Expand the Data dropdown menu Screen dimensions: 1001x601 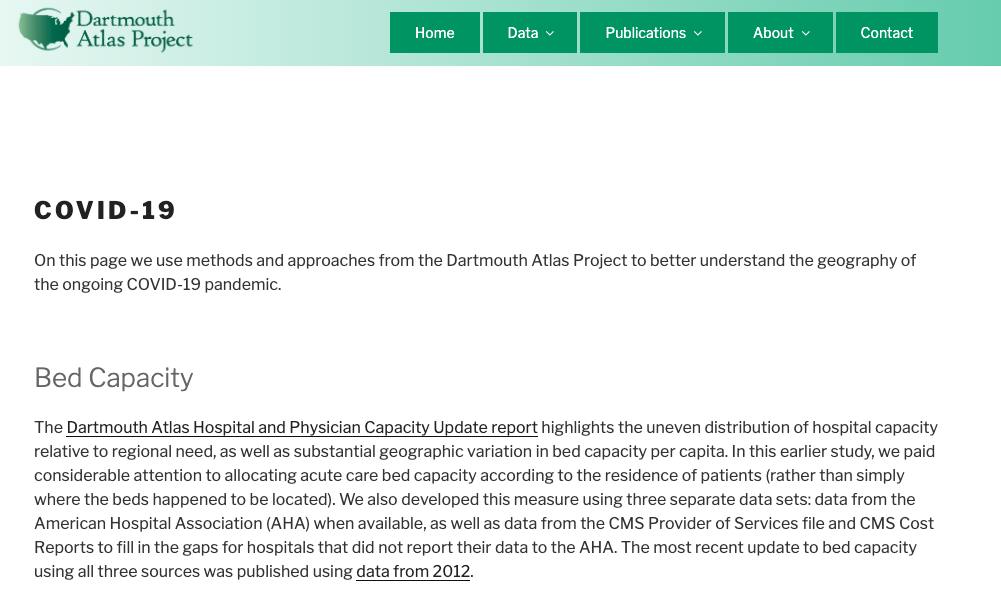[530, 33]
